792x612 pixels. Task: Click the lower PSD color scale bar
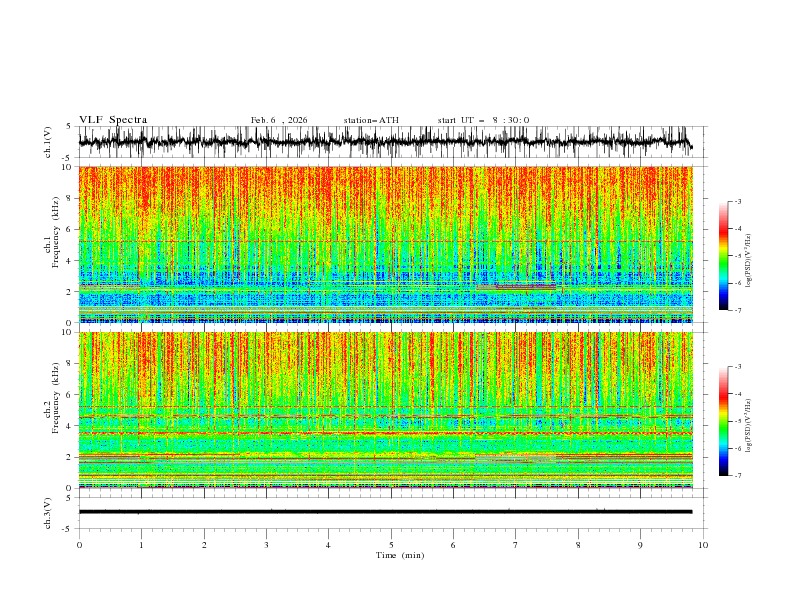coord(723,421)
